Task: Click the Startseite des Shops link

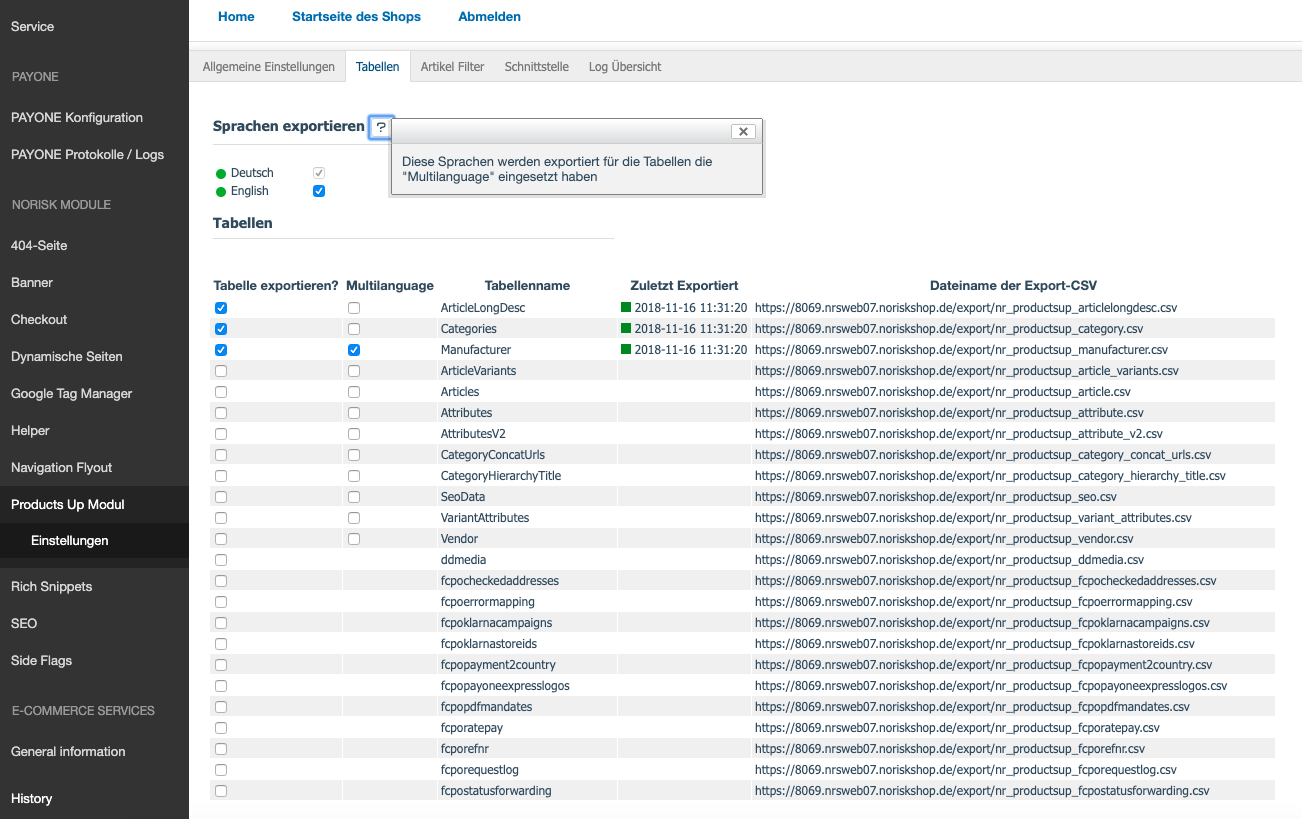Action: (356, 17)
